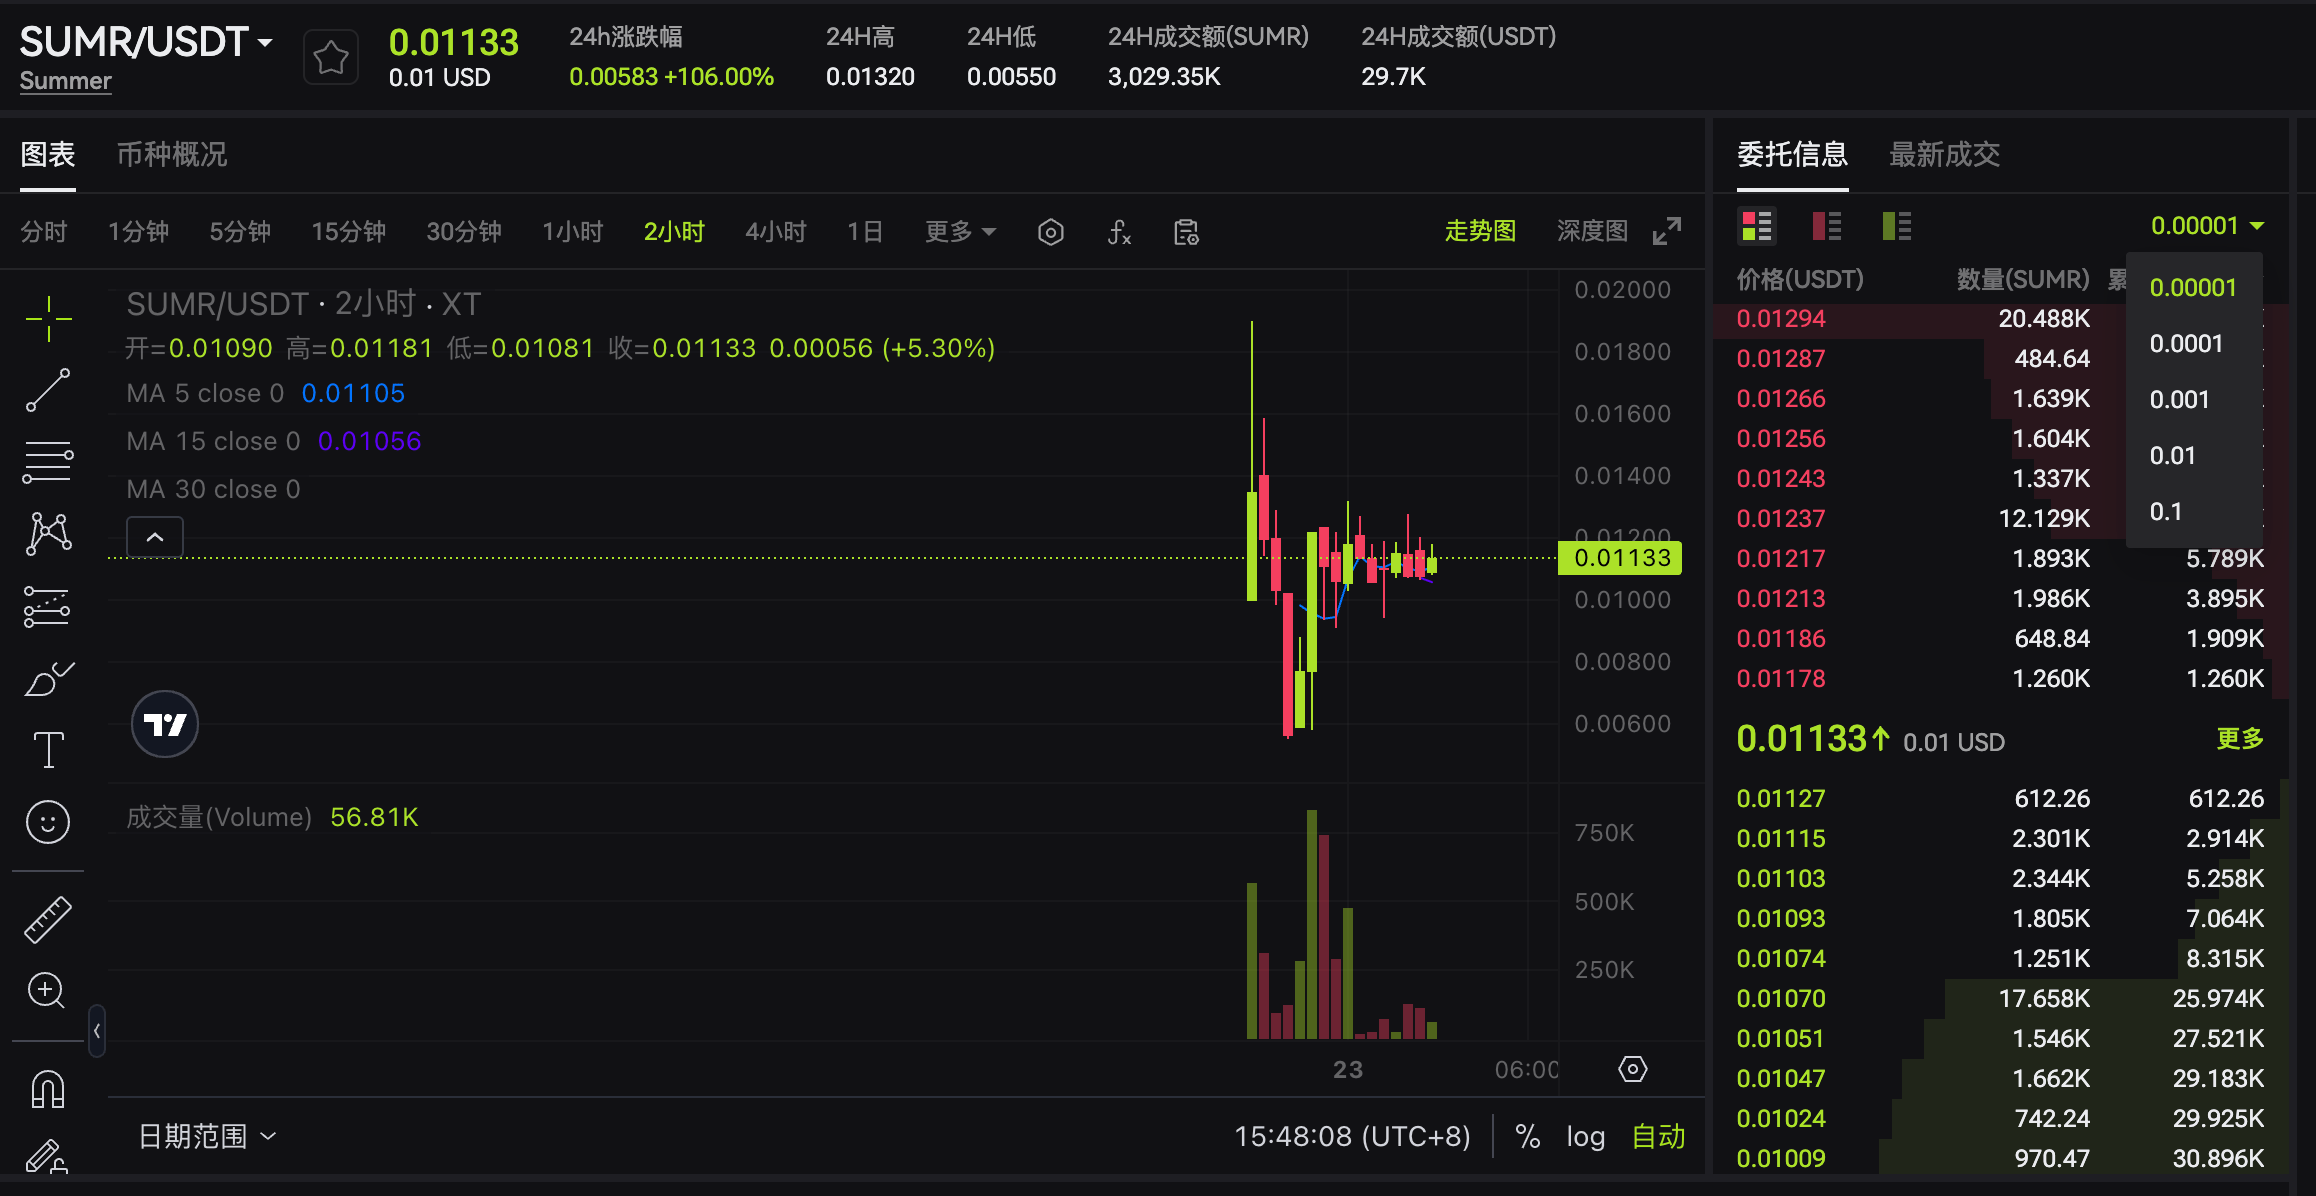The image size is (2316, 1196).
Task: Switch order book to sell-only view
Action: [1827, 226]
